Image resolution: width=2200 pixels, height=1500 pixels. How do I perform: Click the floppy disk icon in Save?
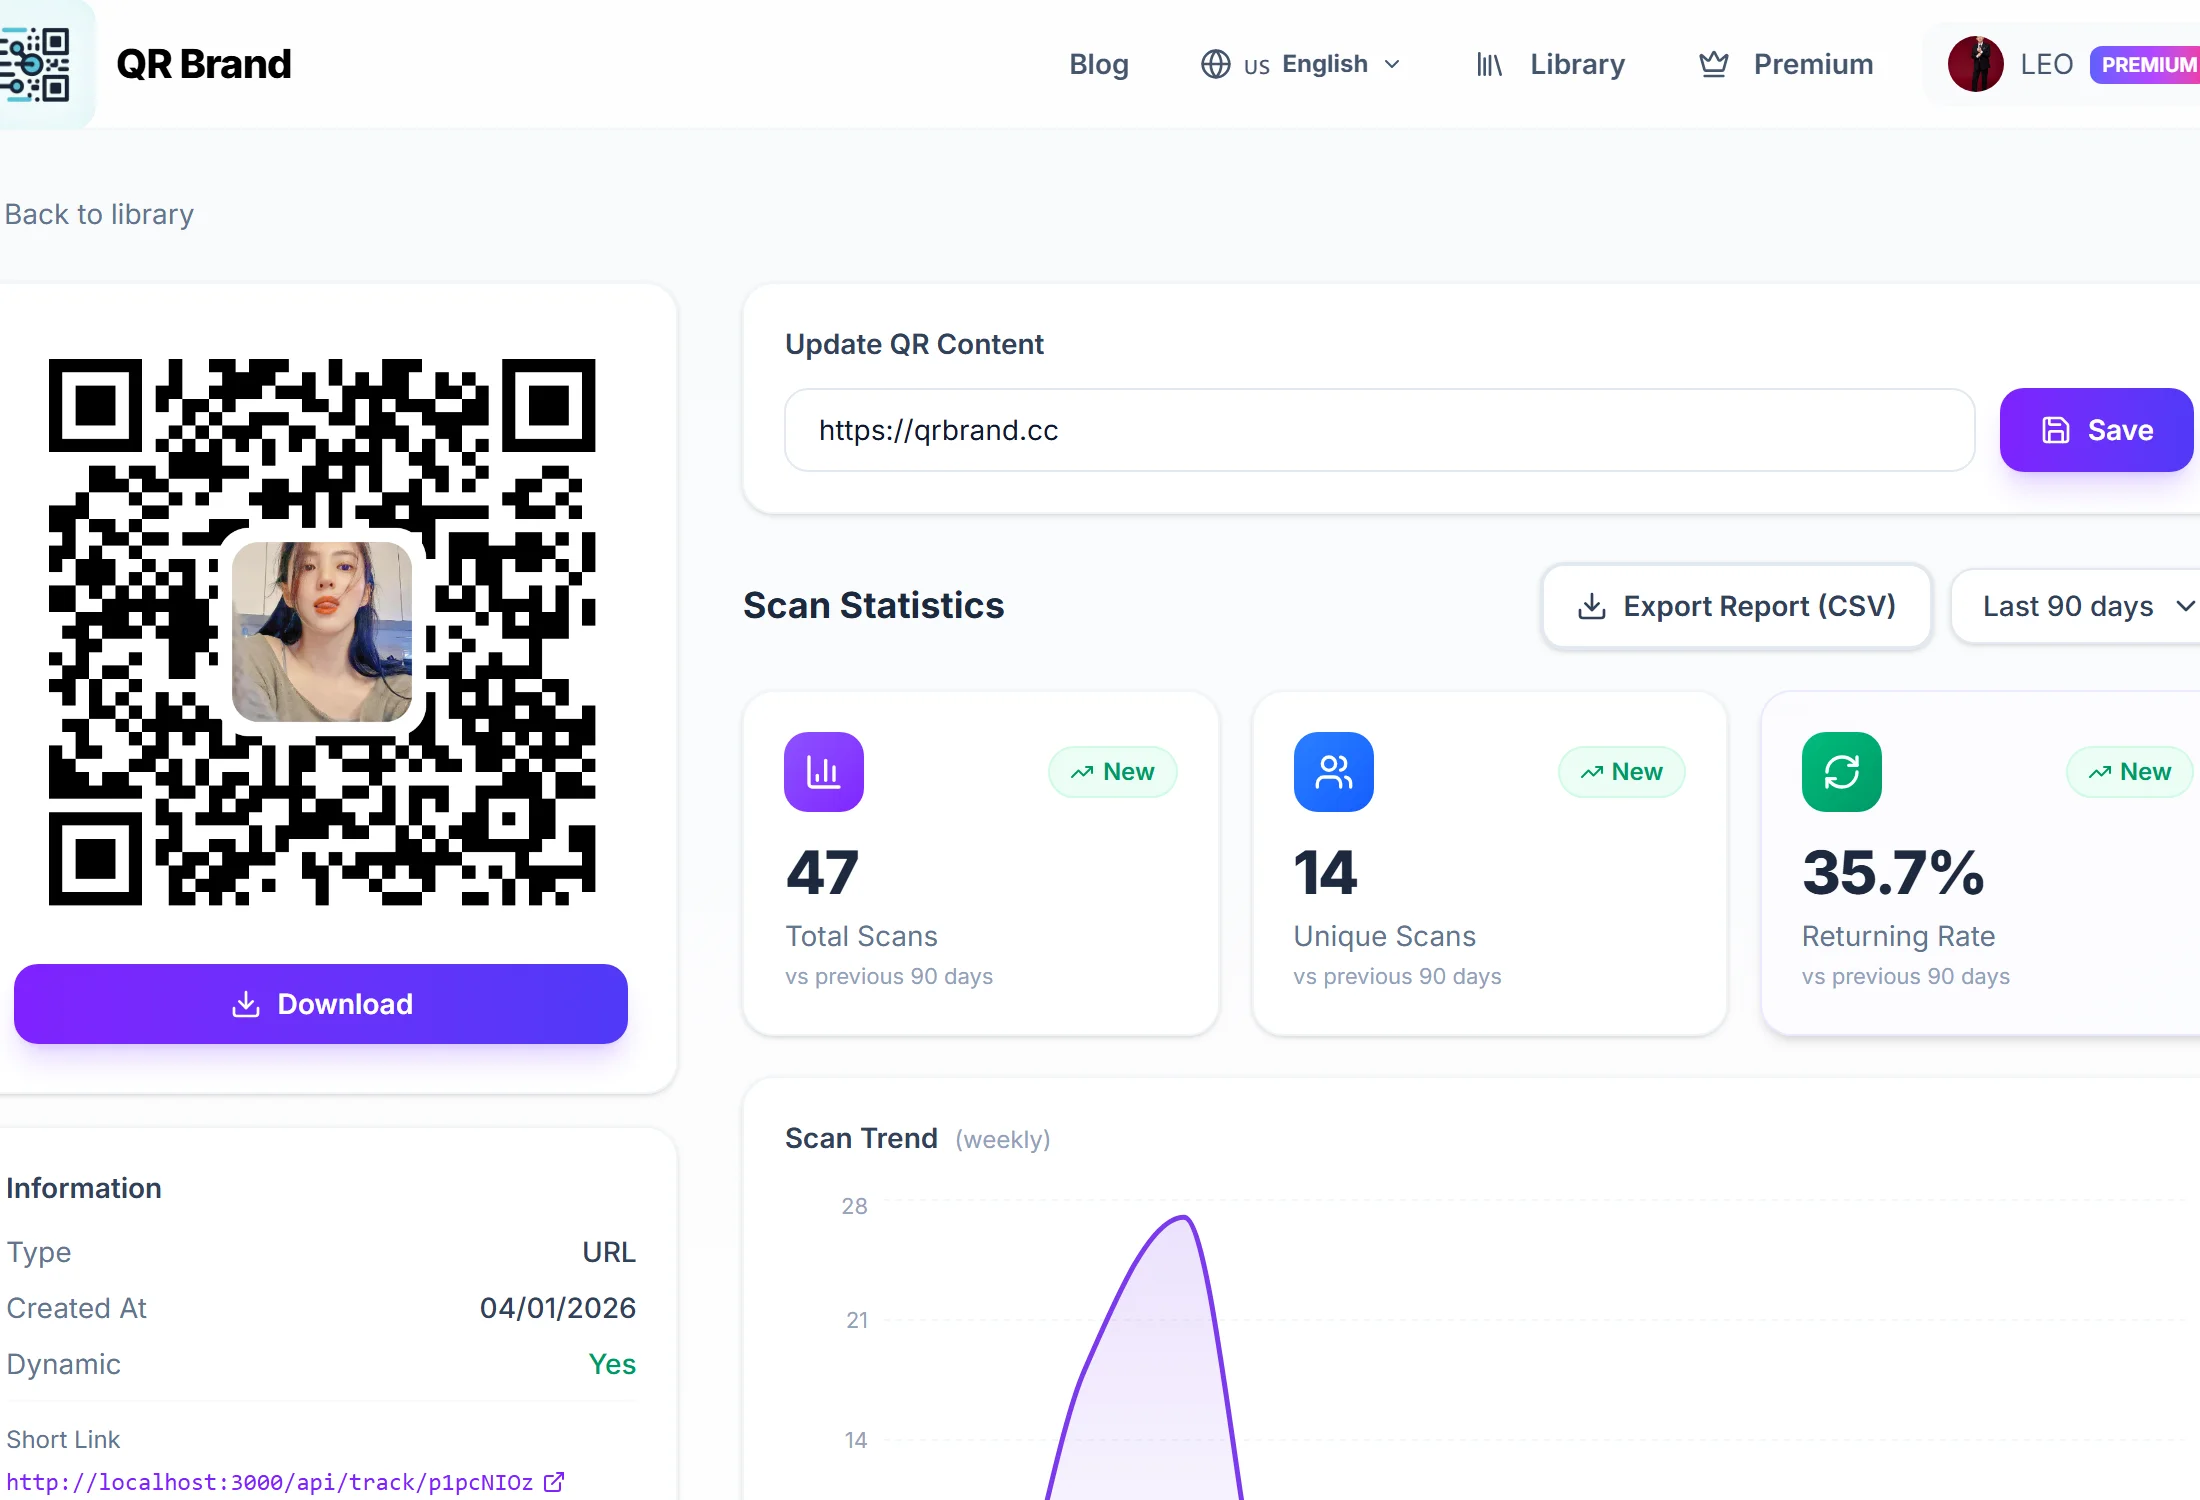click(2055, 430)
